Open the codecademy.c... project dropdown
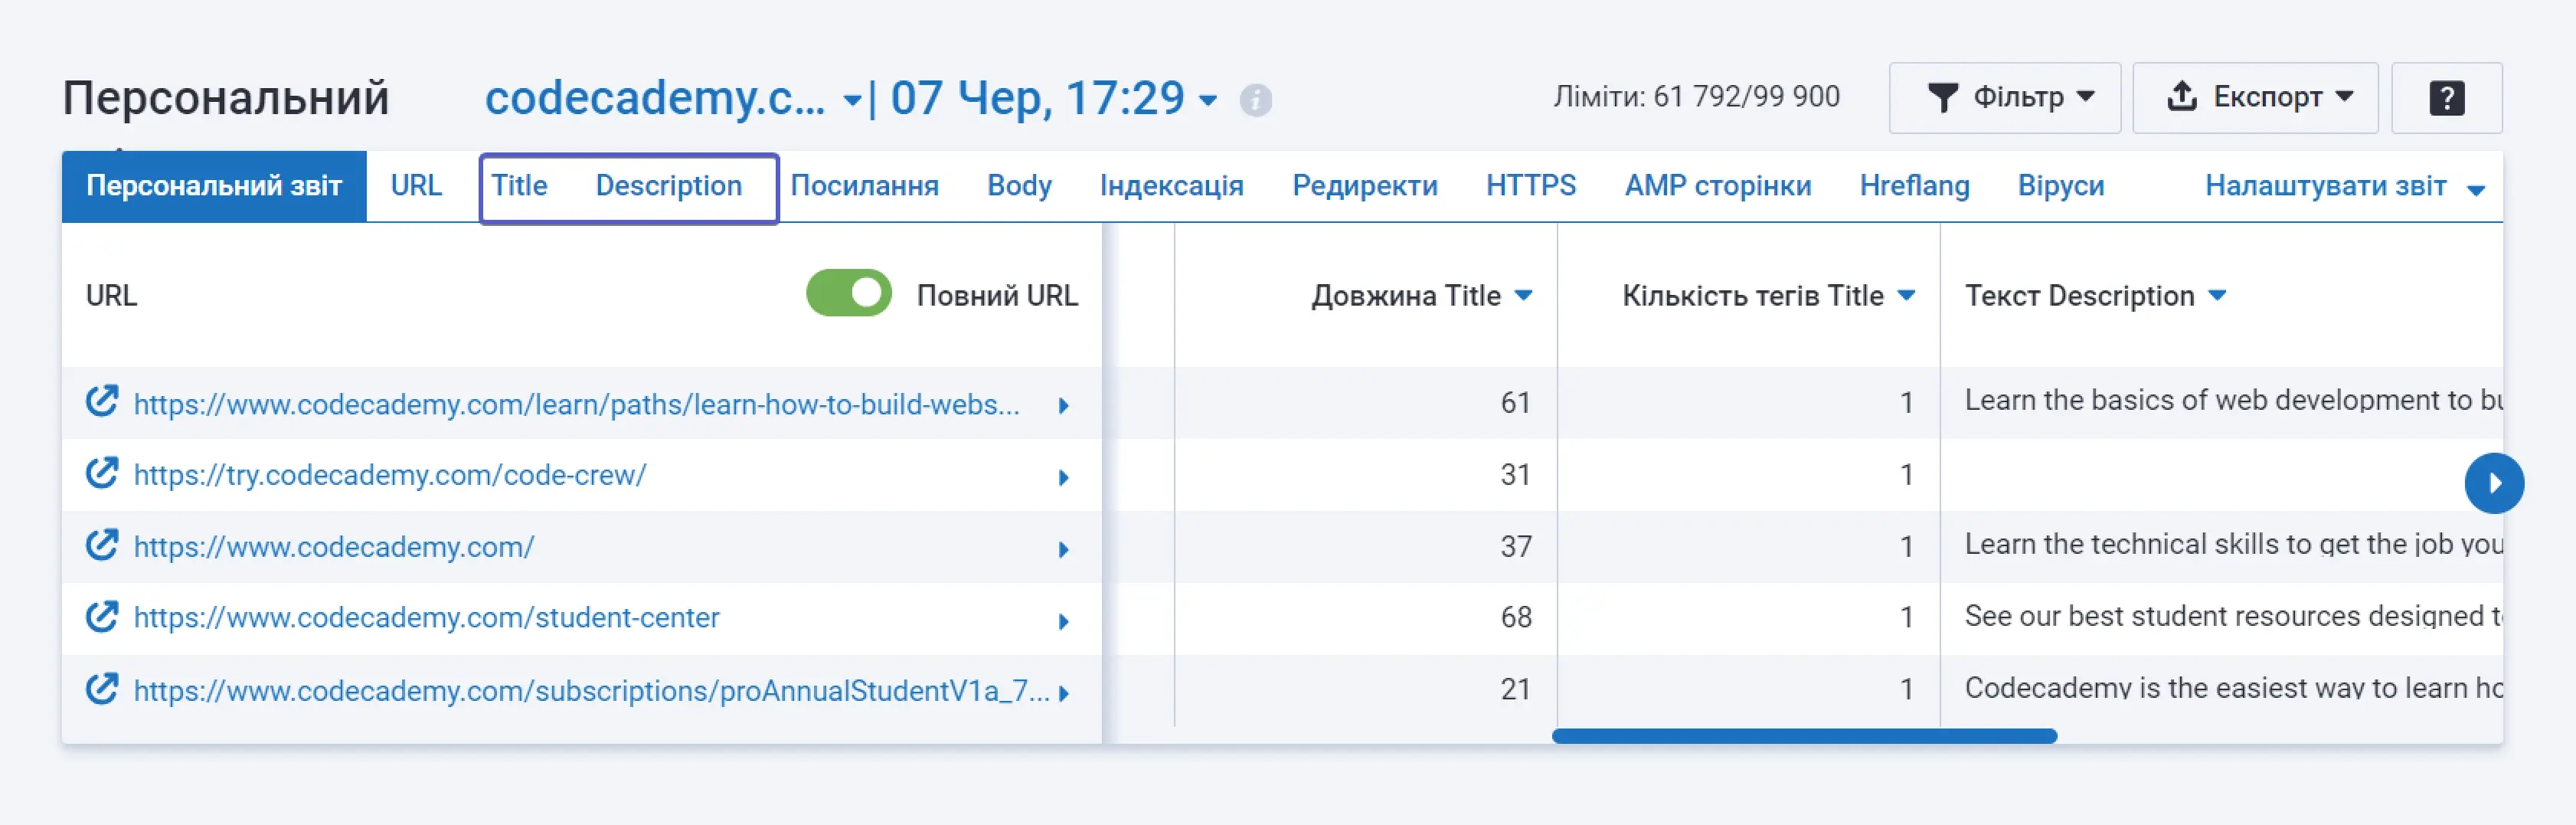The width and height of the screenshot is (2576, 825). (672, 98)
